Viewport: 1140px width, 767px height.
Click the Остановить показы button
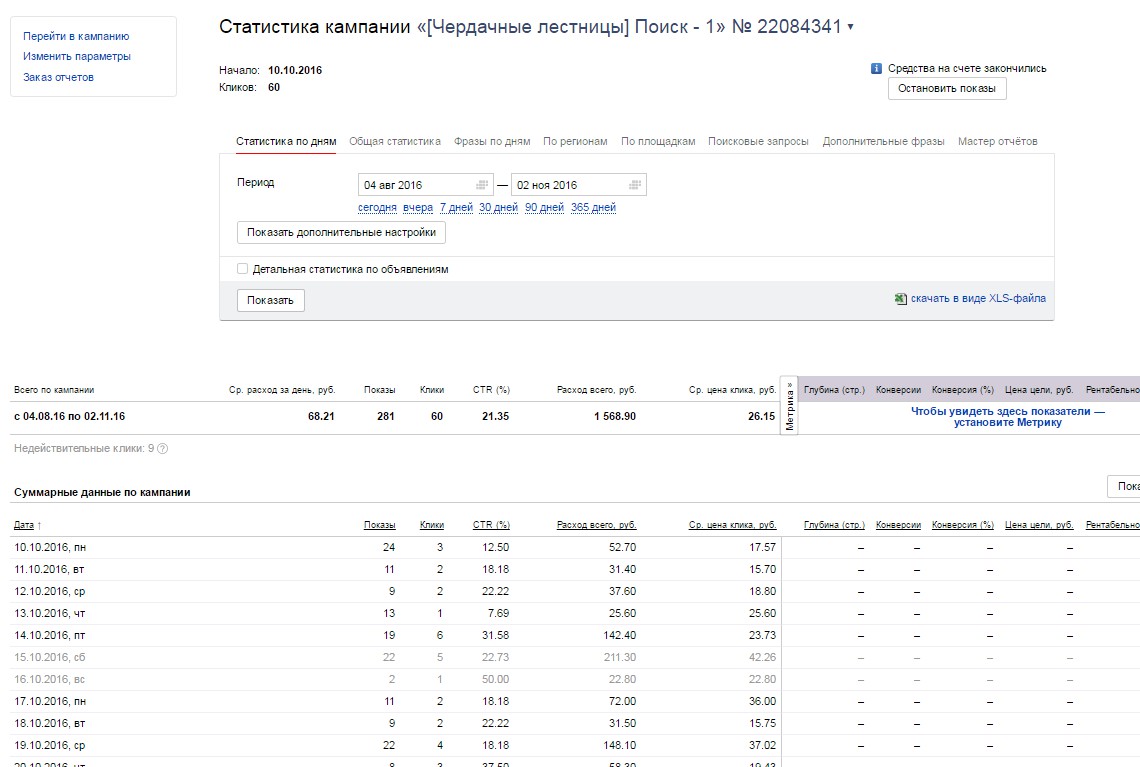[947, 89]
